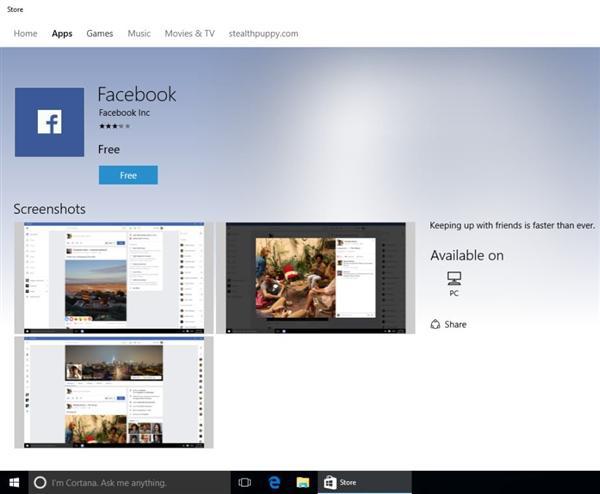Click the stealthpuppy.com account link

[263, 33]
